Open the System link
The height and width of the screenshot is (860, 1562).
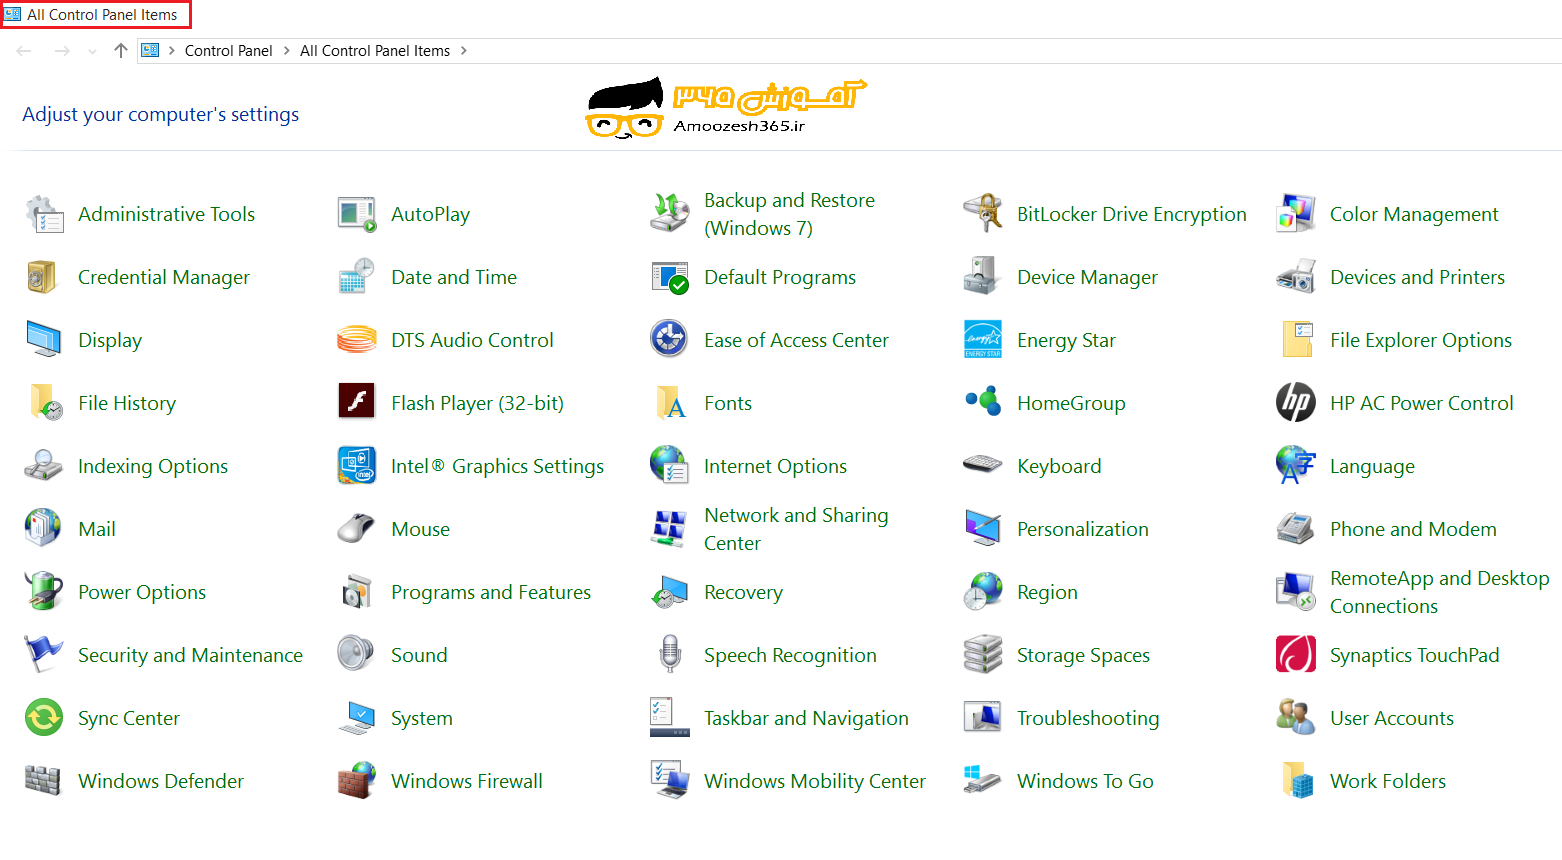(x=422, y=718)
